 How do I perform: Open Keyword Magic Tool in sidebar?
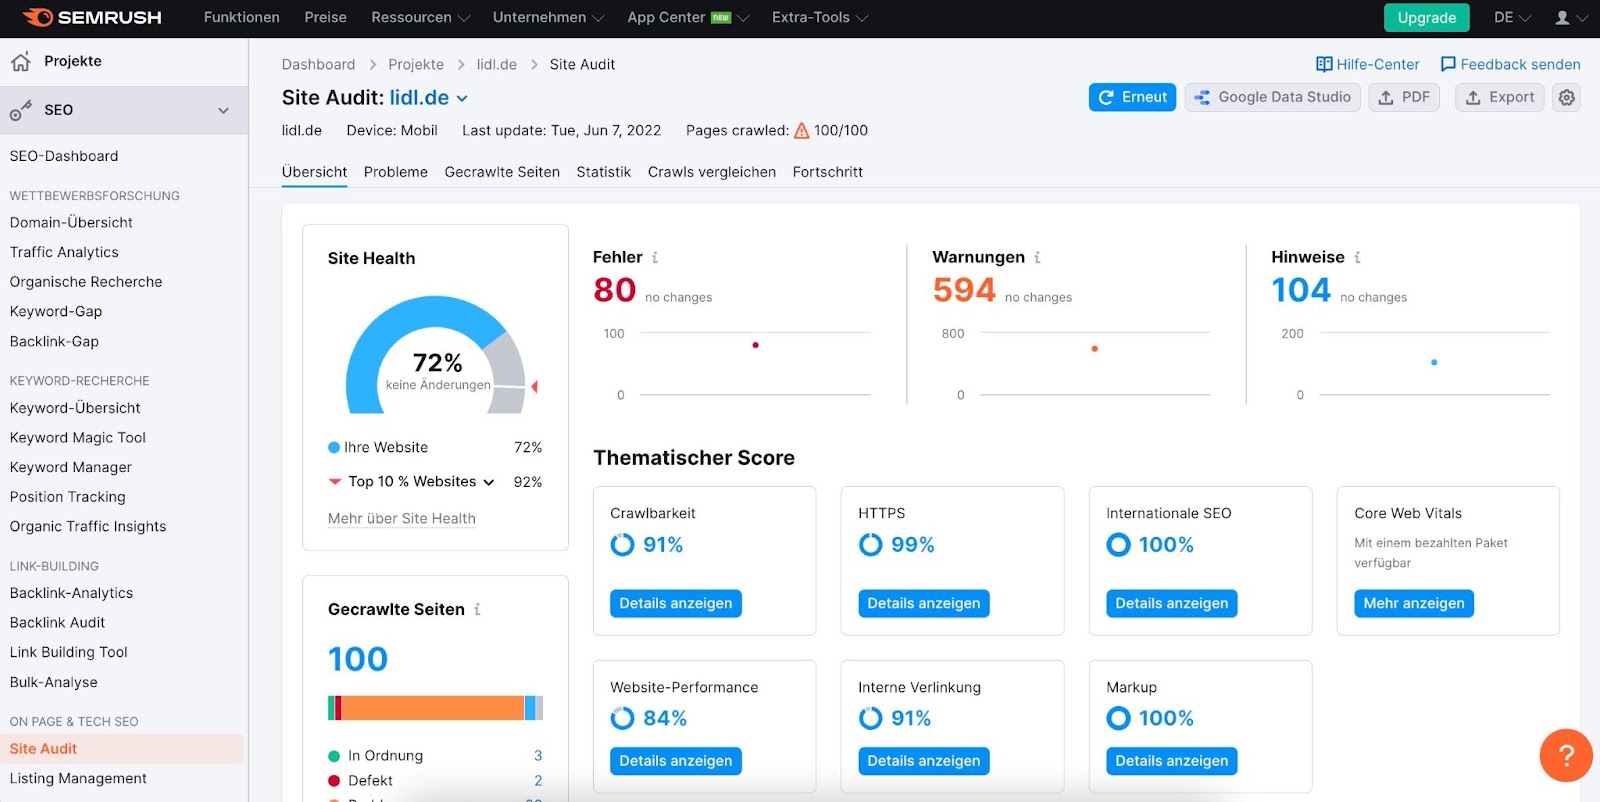coord(78,438)
